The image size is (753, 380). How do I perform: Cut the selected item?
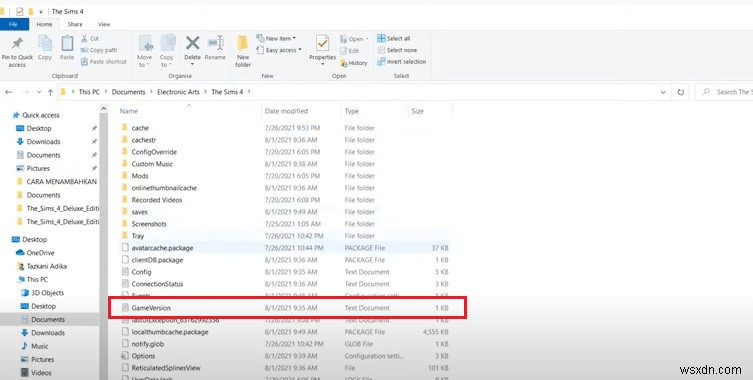90,38
